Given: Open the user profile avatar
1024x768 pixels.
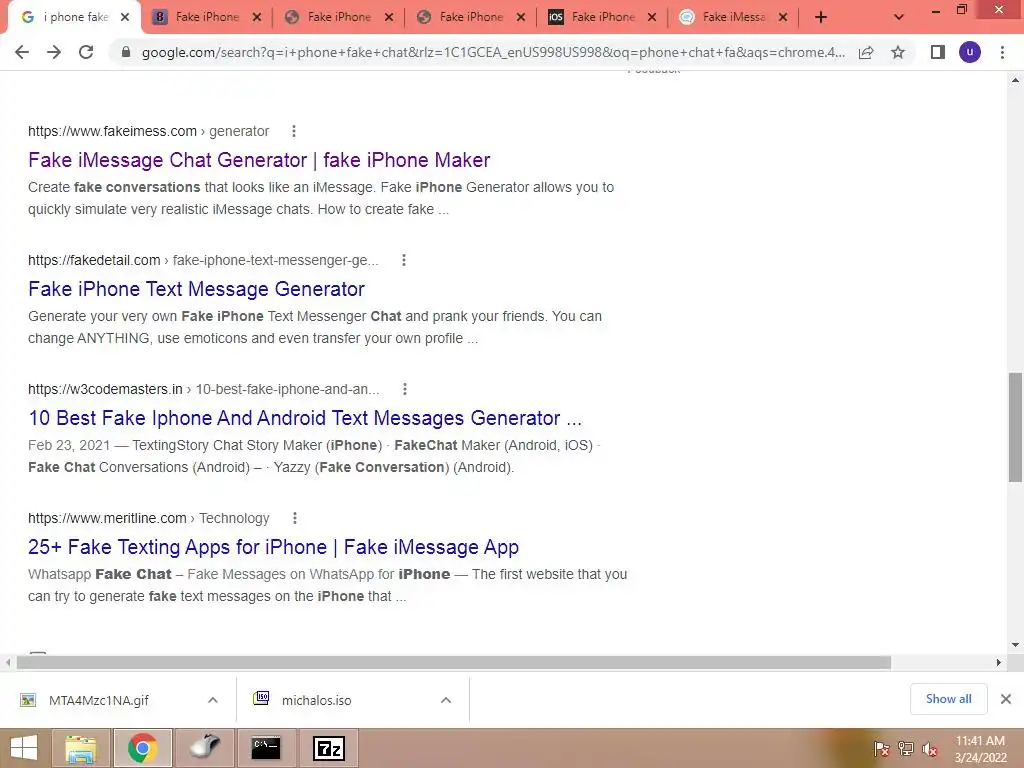Looking at the screenshot, I should point(970,52).
